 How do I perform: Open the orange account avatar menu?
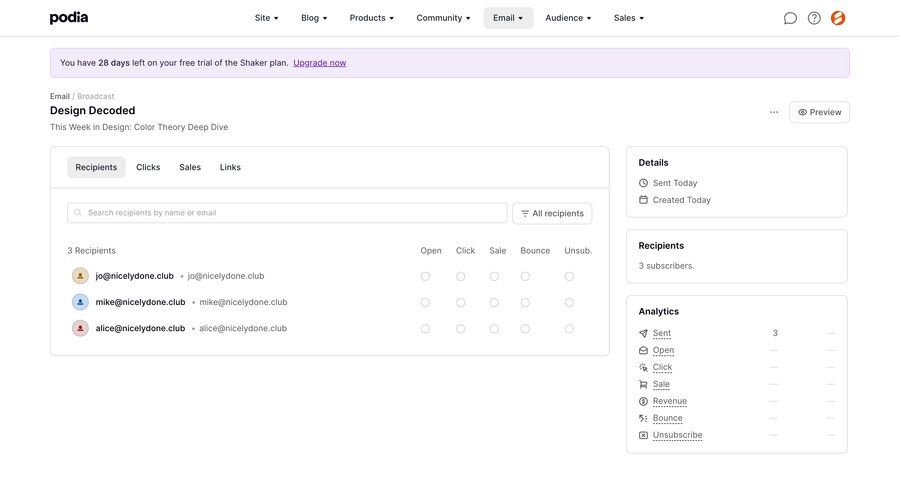[838, 18]
